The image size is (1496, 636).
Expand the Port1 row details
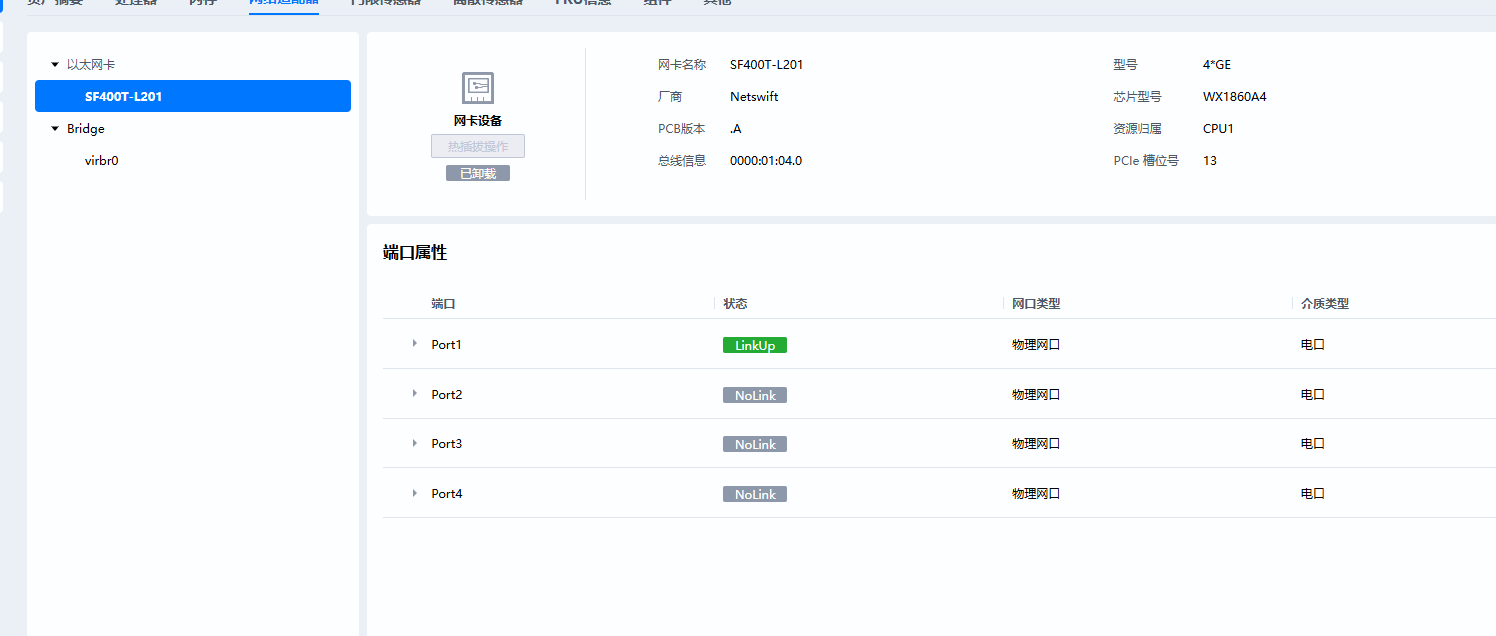[x=415, y=344]
